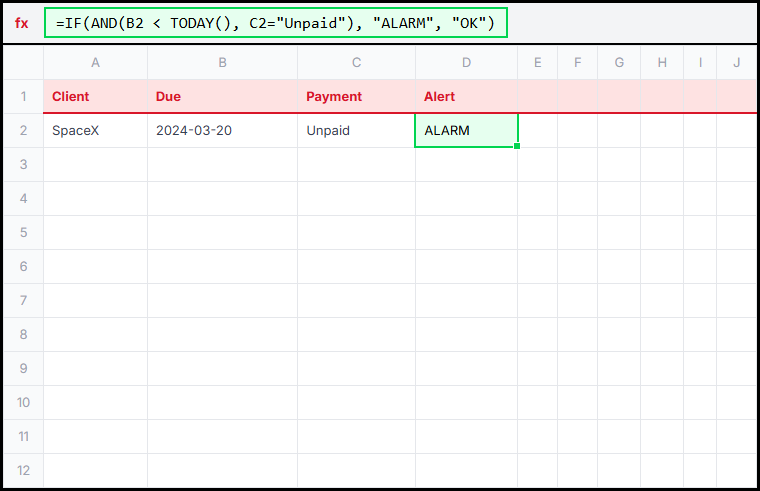The height and width of the screenshot is (491, 760).
Task: Click empty cell A3 below SpaceX
Action: coord(96,165)
